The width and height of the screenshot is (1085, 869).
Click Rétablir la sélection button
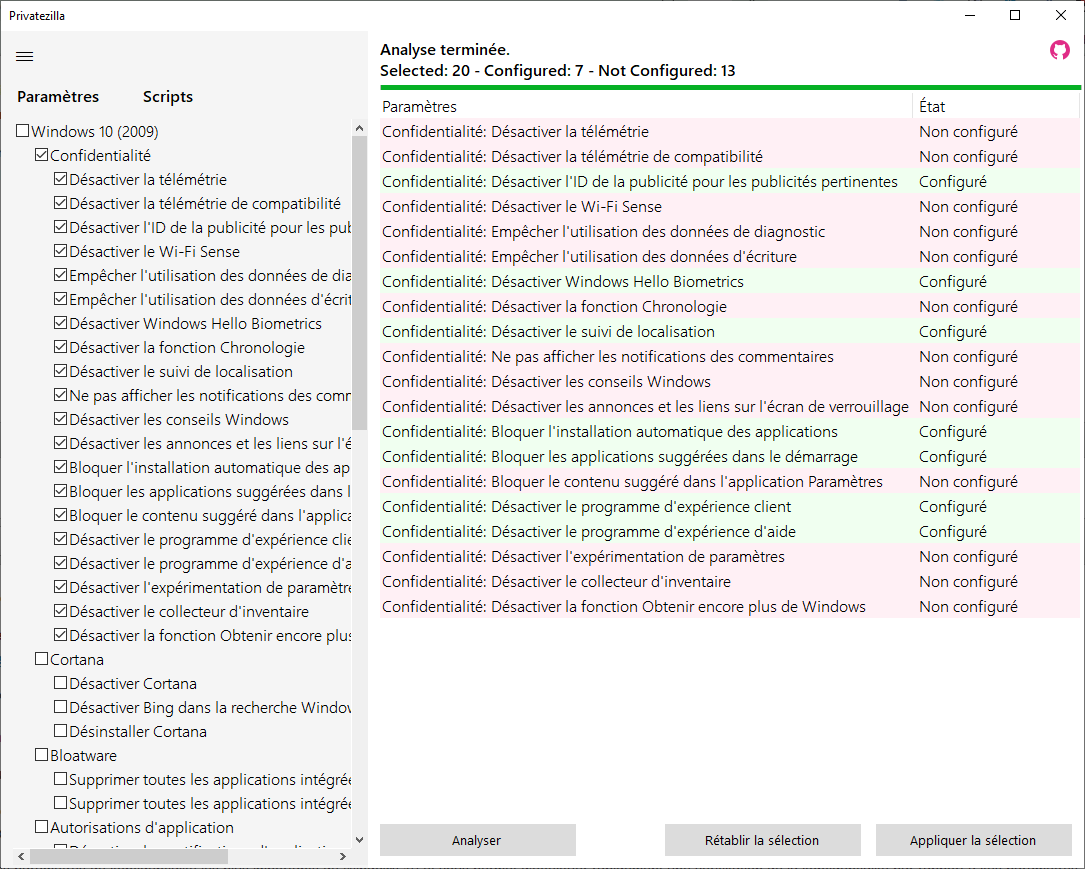(762, 840)
